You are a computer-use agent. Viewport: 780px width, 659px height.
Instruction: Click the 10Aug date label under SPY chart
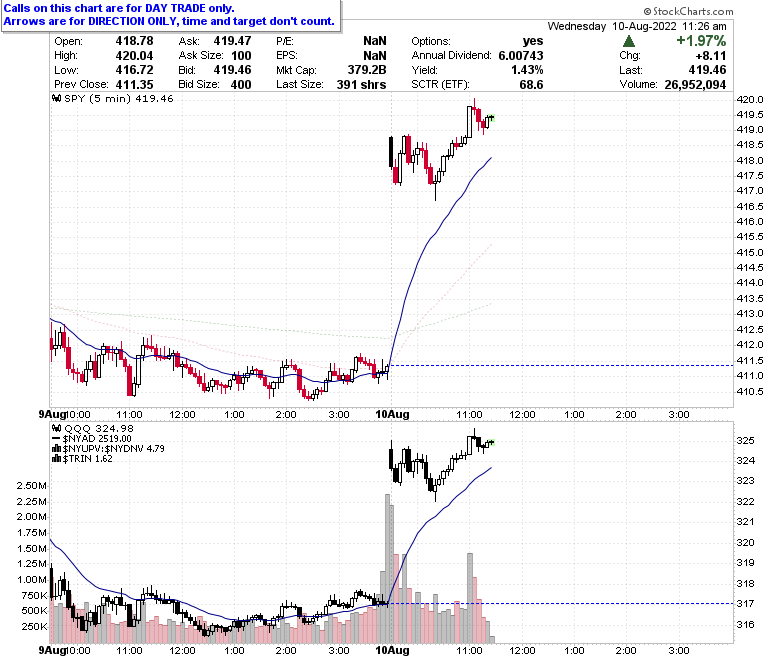pos(392,414)
